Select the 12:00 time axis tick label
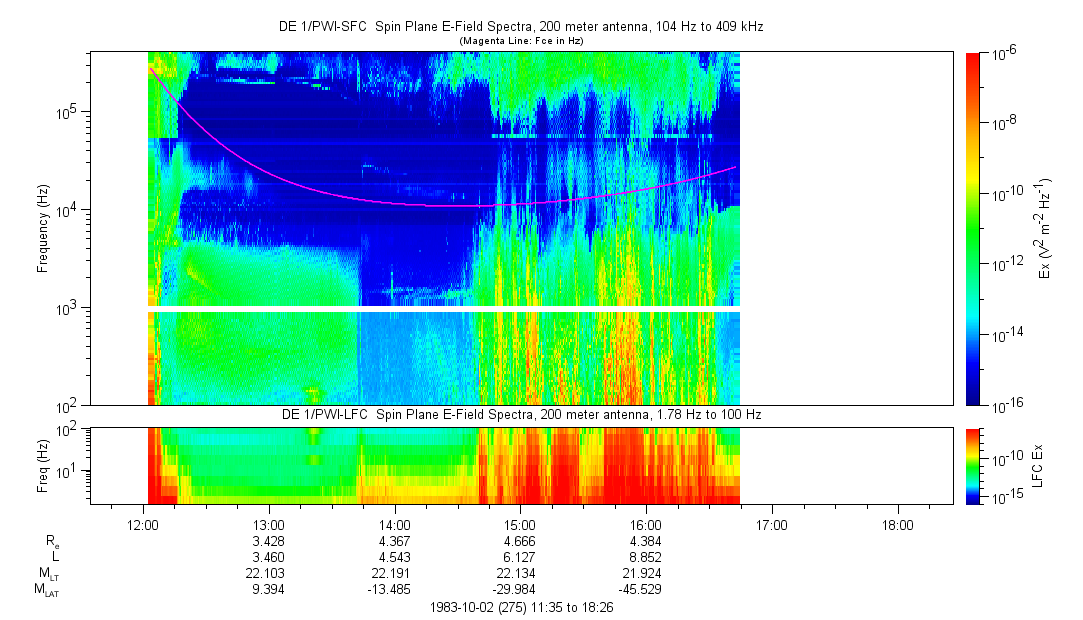 143,524
